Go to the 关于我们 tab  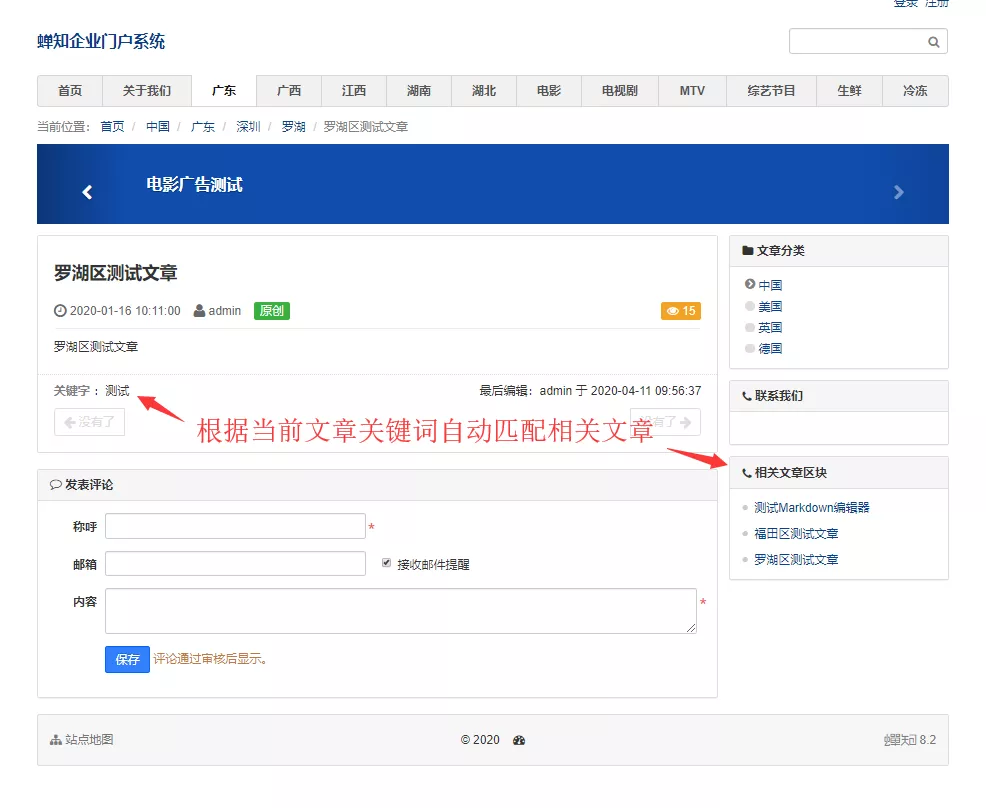(x=147, y=91)
